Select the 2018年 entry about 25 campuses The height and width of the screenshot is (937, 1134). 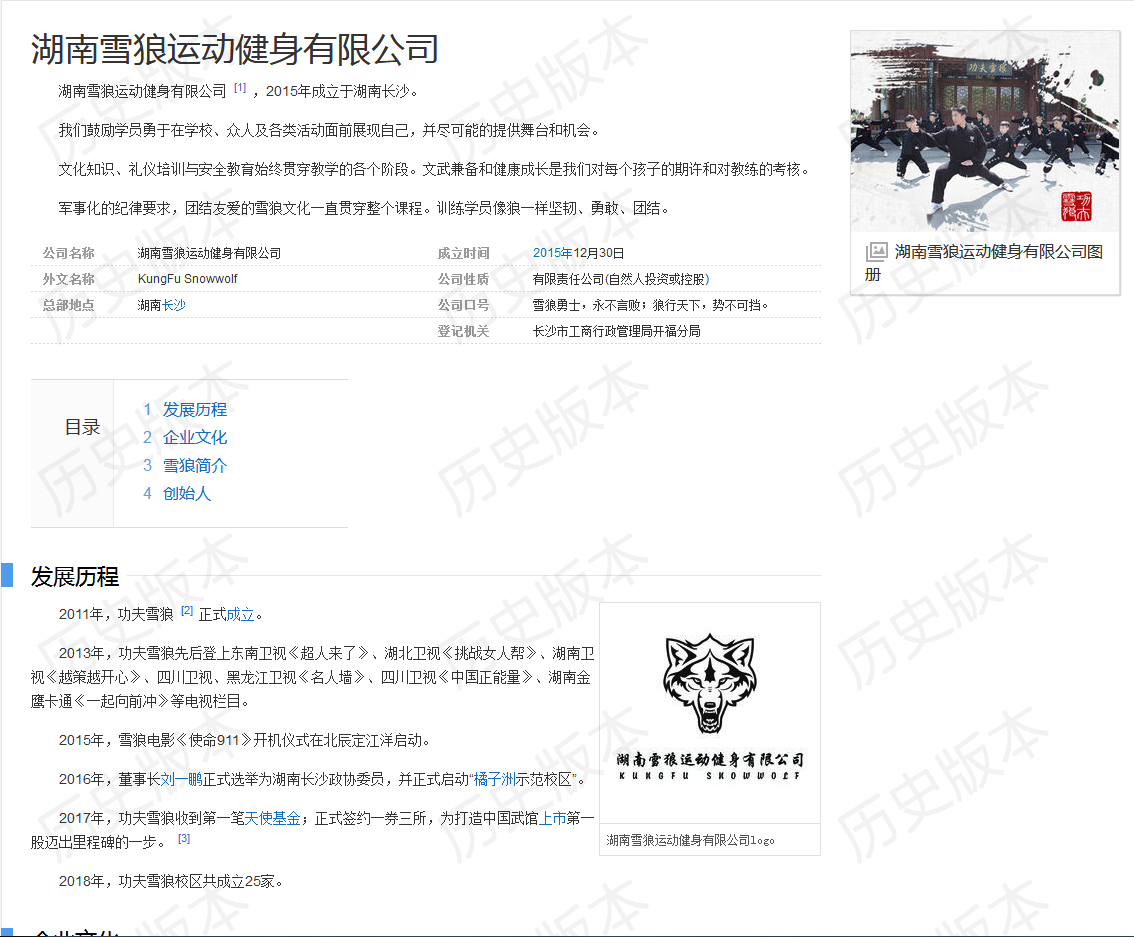tap(174, 881)
